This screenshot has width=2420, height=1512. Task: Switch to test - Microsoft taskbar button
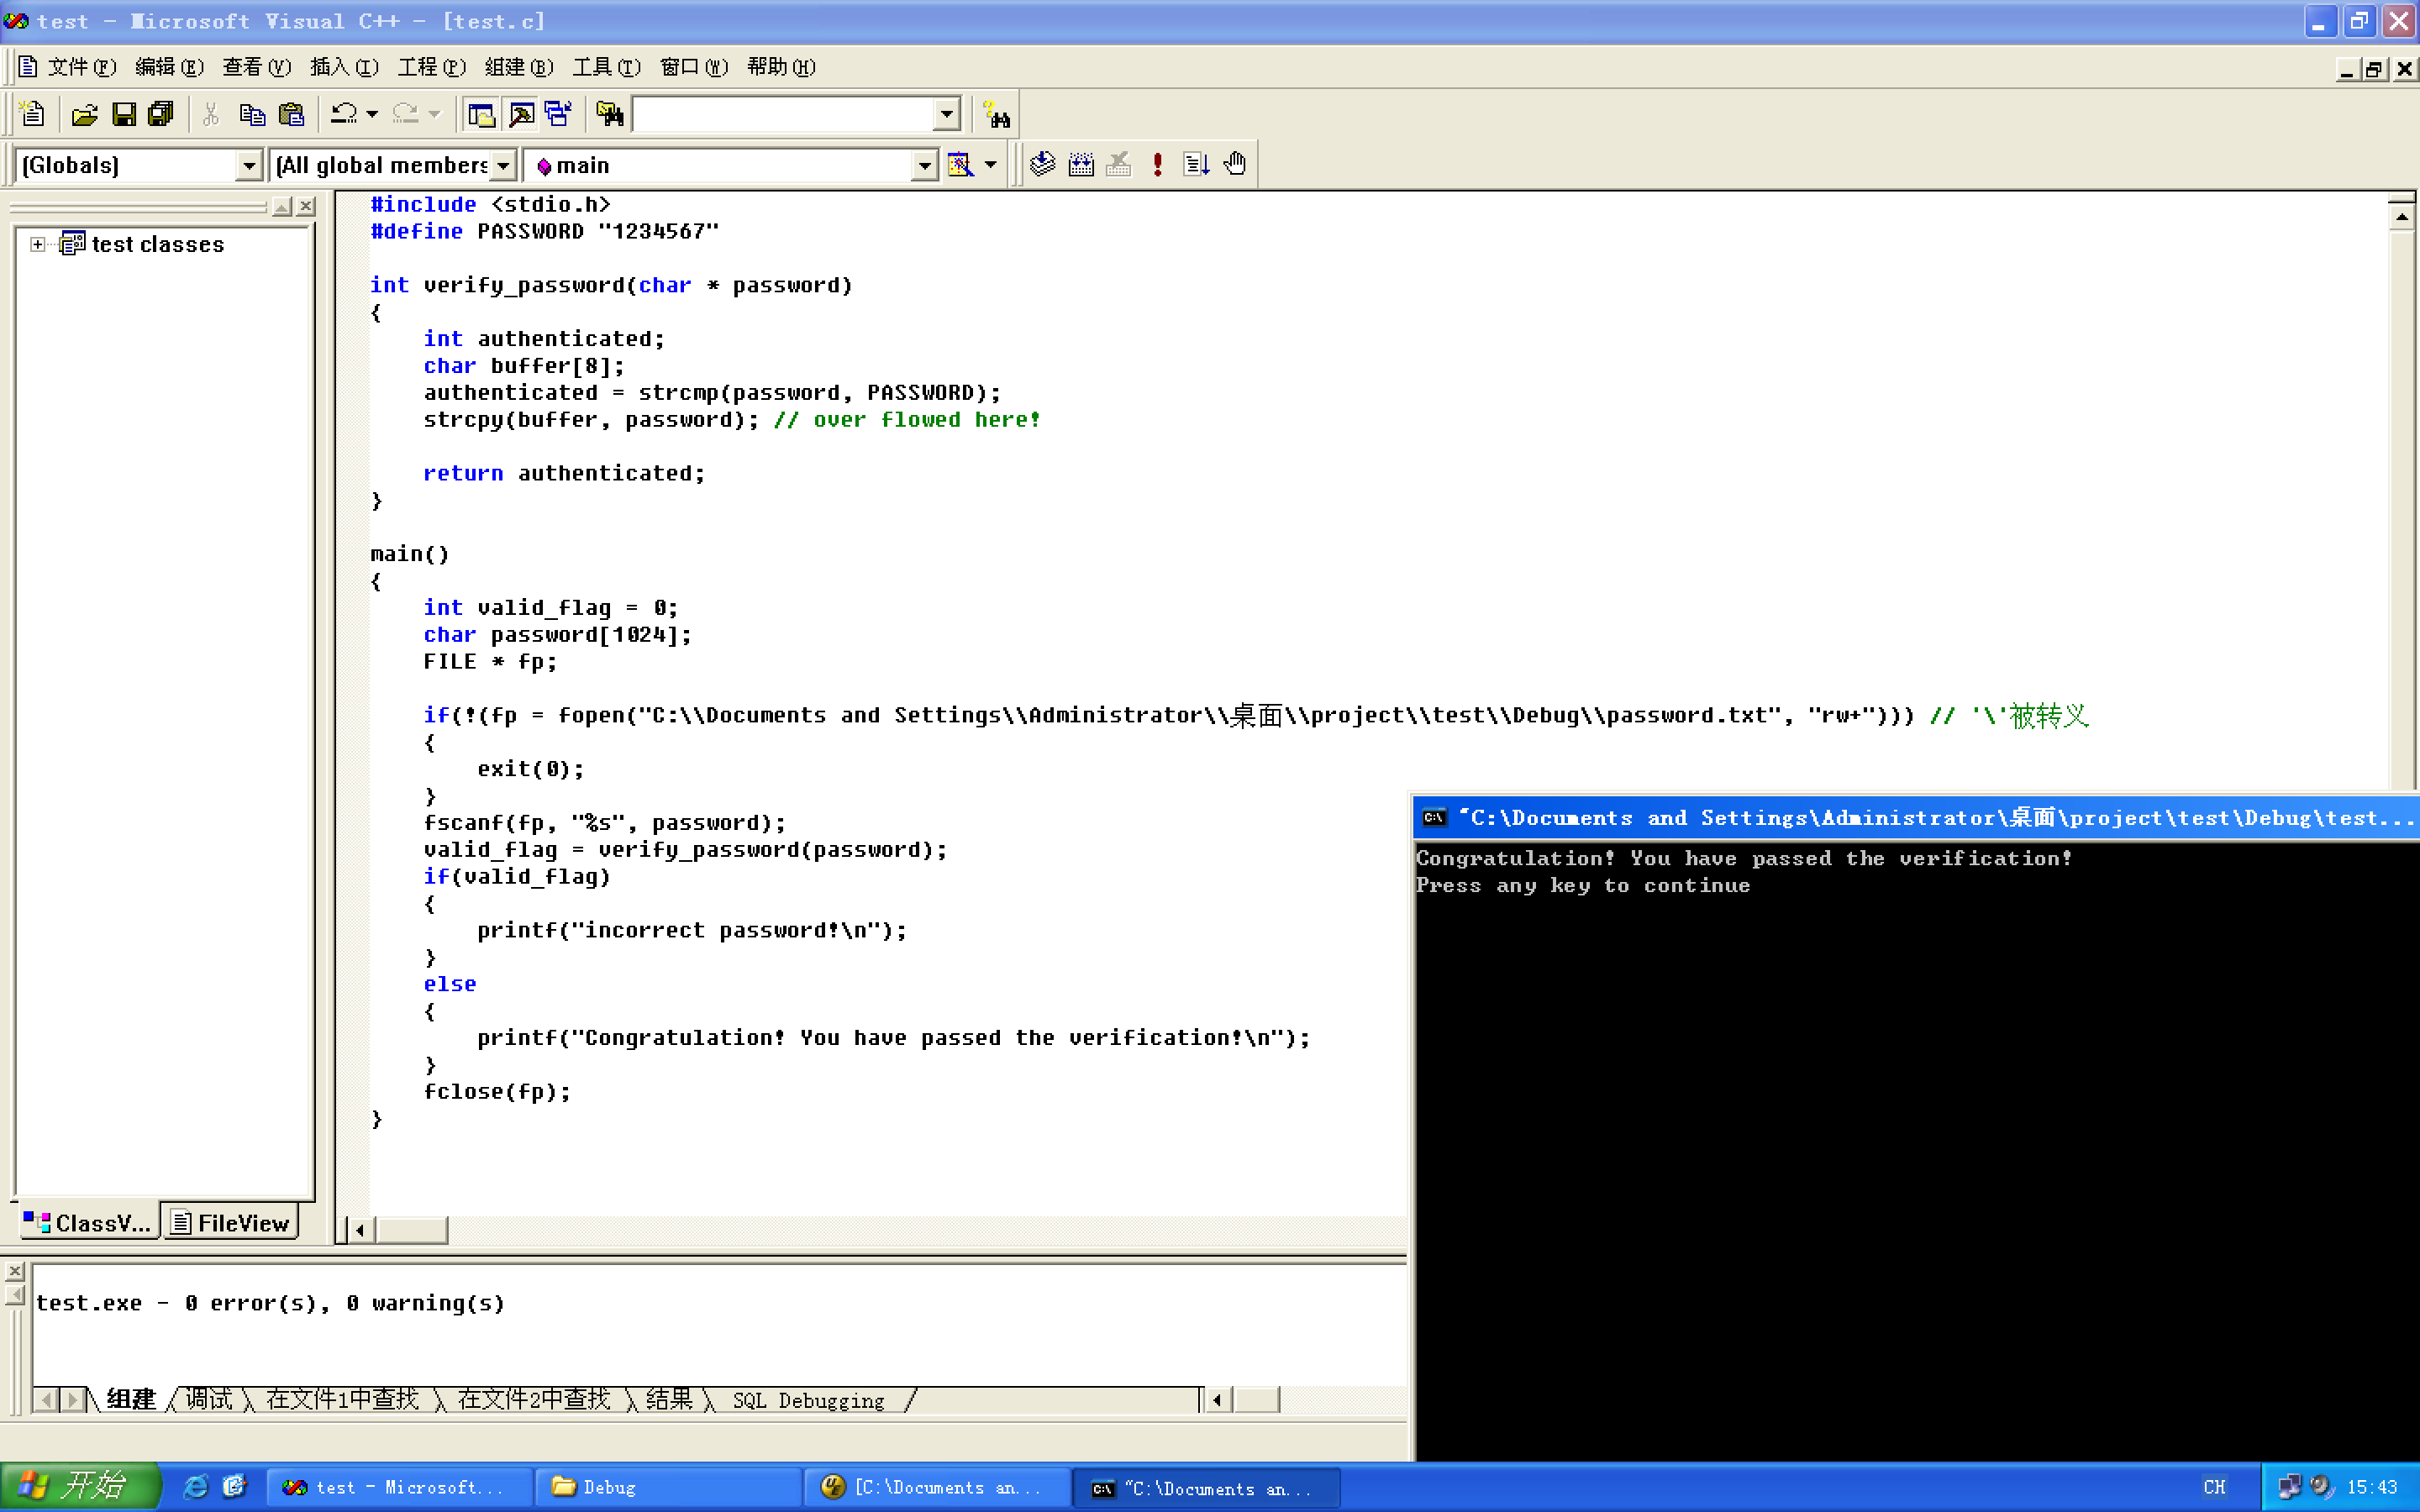400,1487
